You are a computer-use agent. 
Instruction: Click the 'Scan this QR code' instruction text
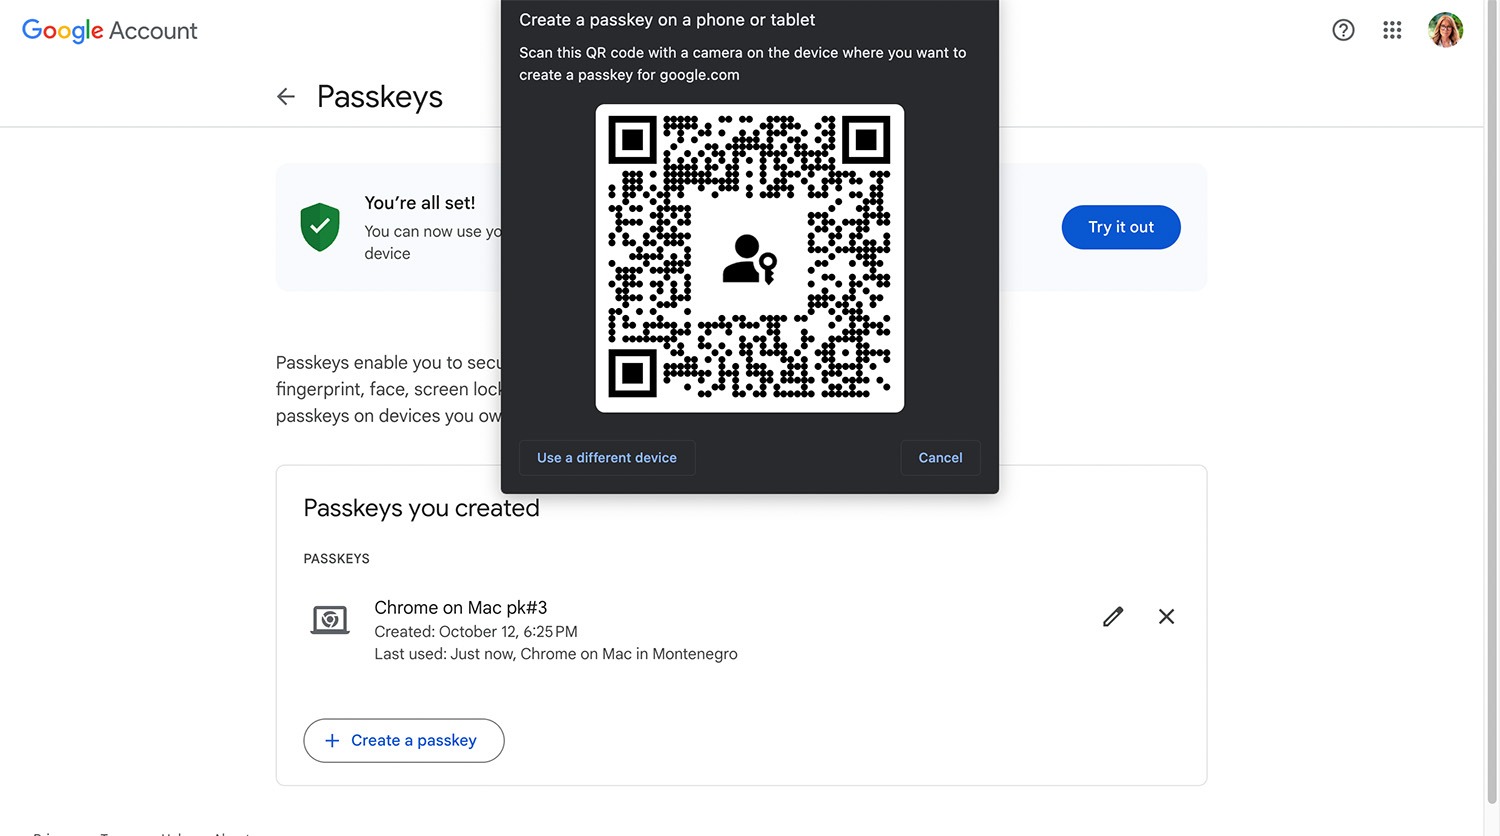(743, 64)
